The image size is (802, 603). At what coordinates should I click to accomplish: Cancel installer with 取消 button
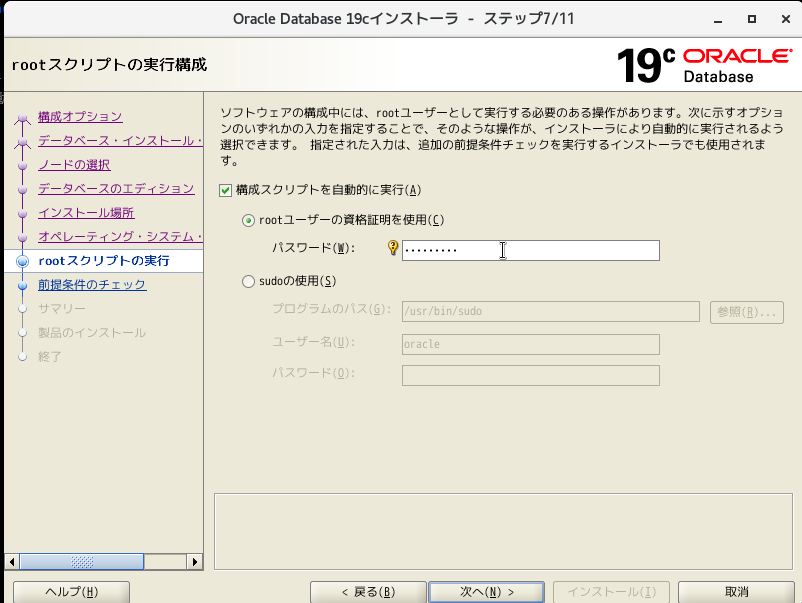click(737, 592)
